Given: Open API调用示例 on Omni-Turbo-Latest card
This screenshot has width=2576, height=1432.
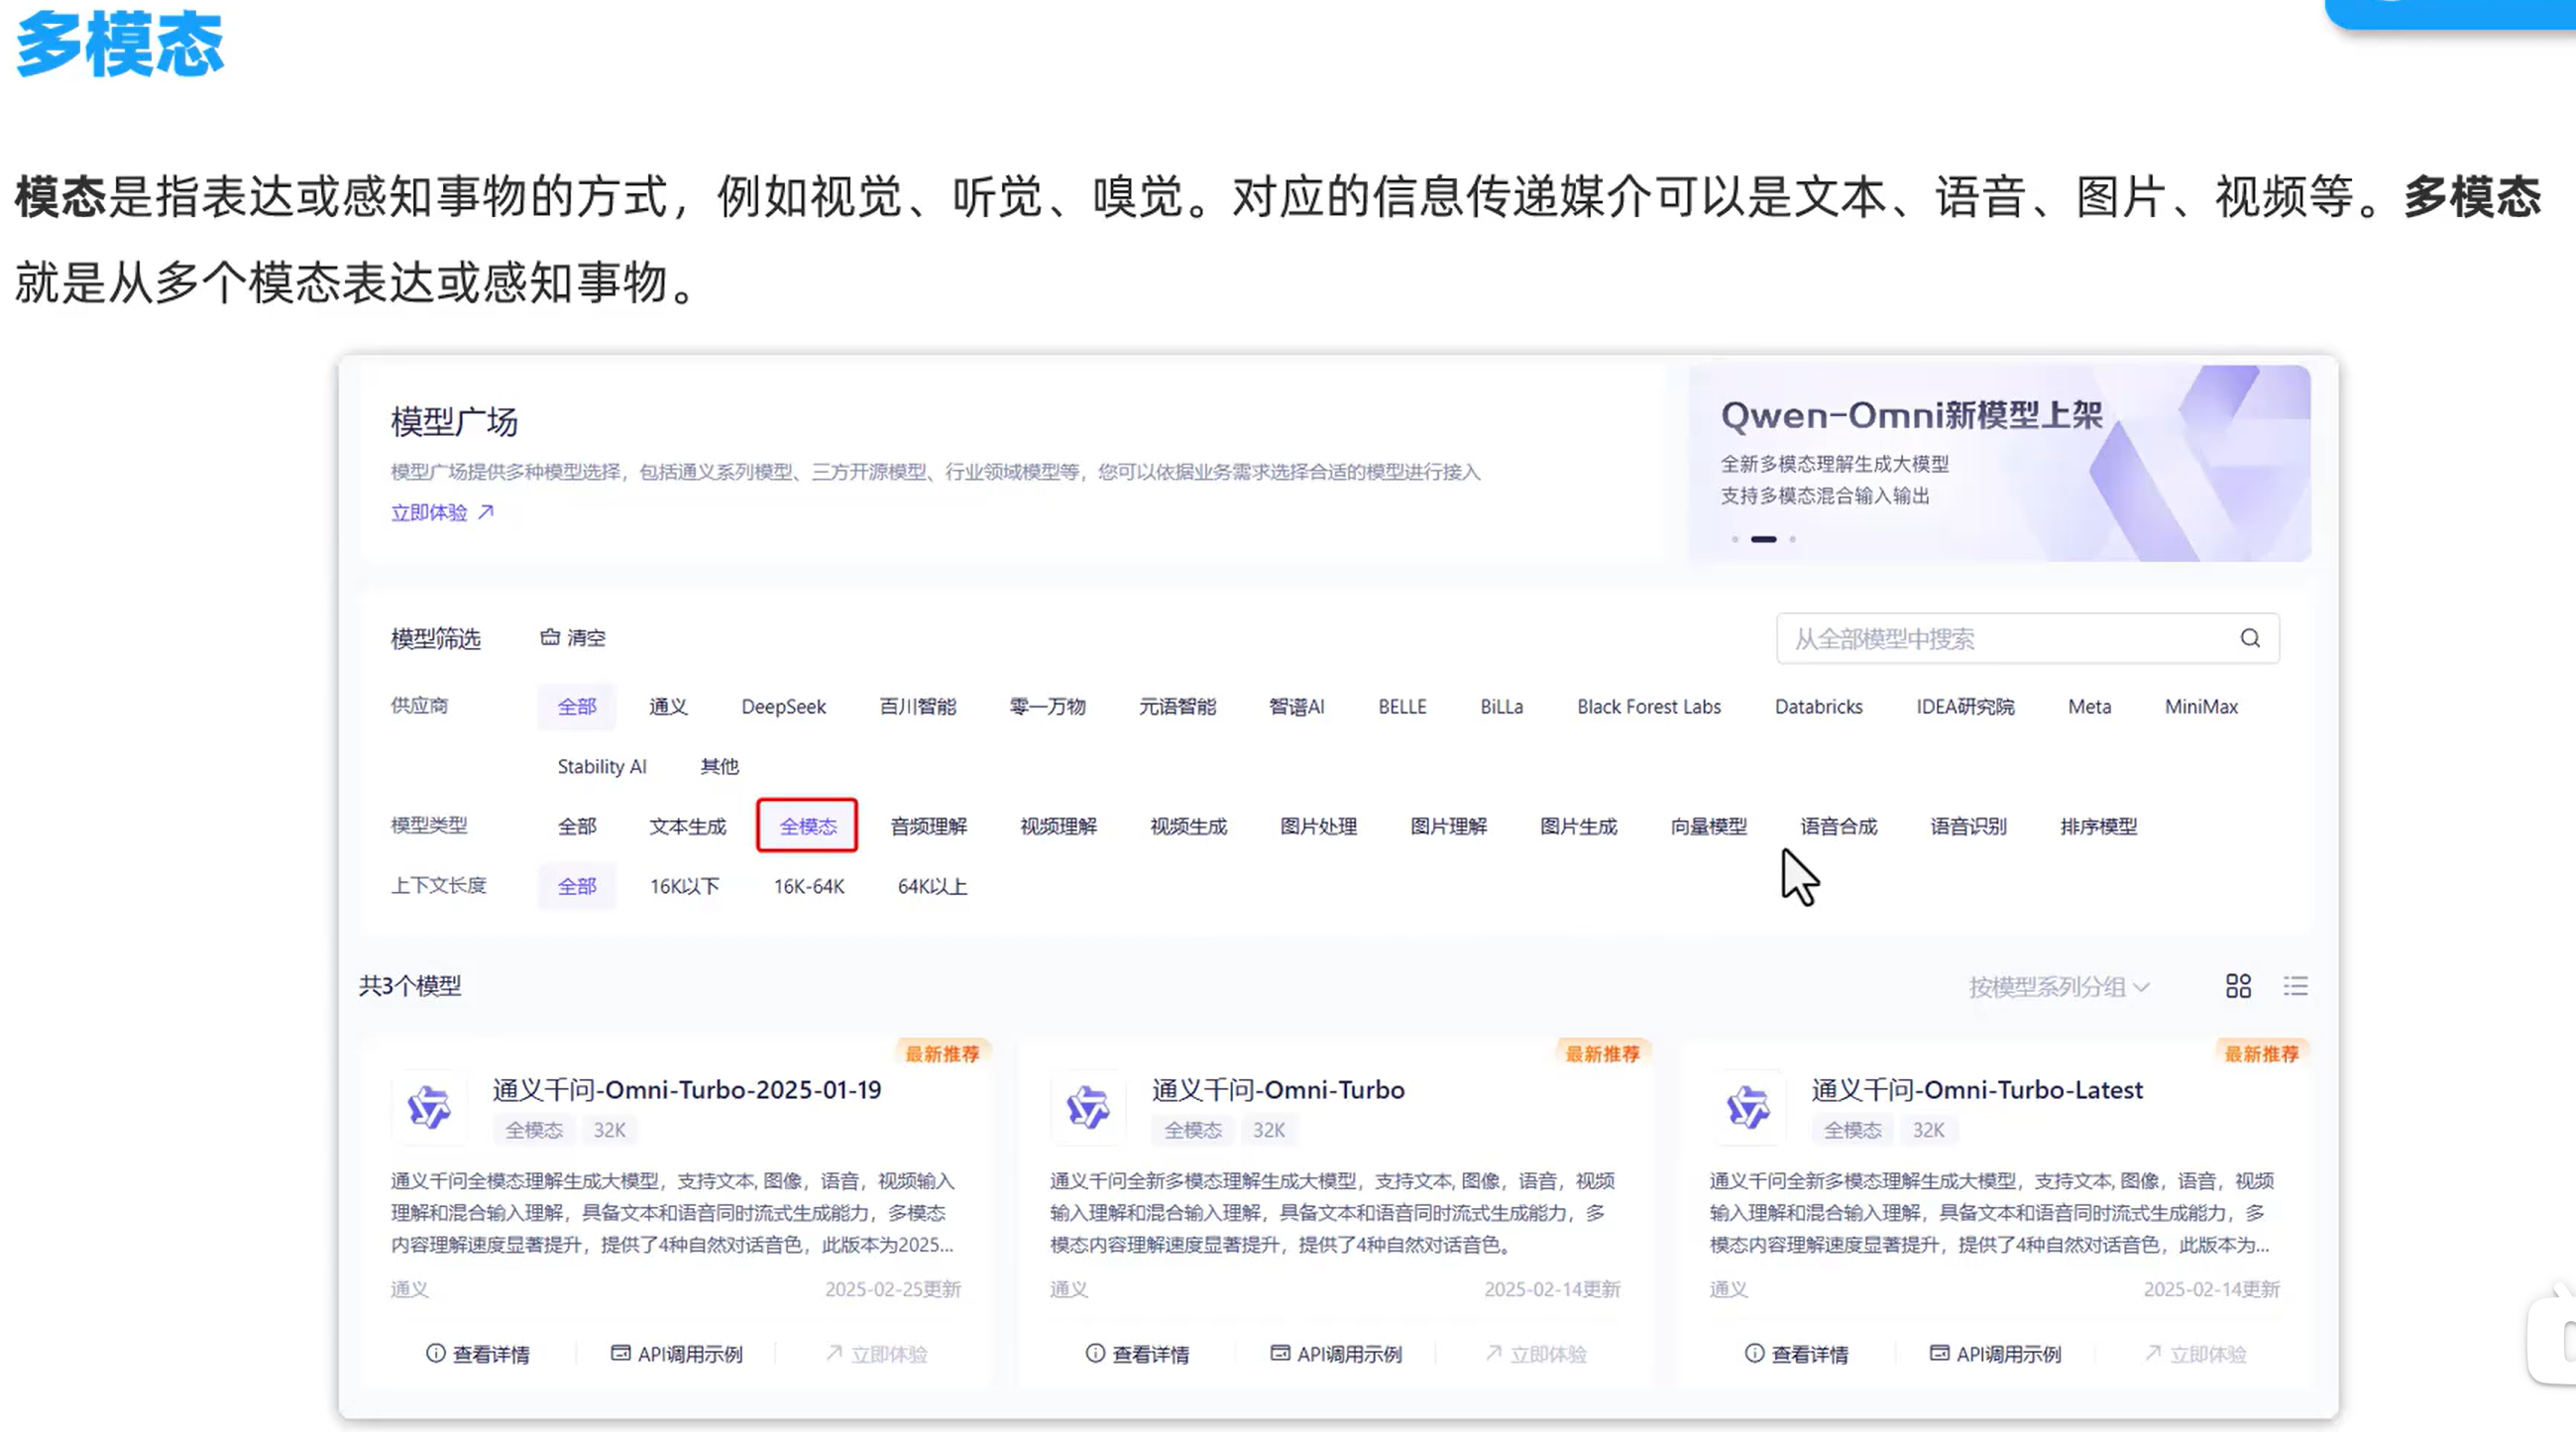Looking at the screenshot, I should click(1995, 1354).
